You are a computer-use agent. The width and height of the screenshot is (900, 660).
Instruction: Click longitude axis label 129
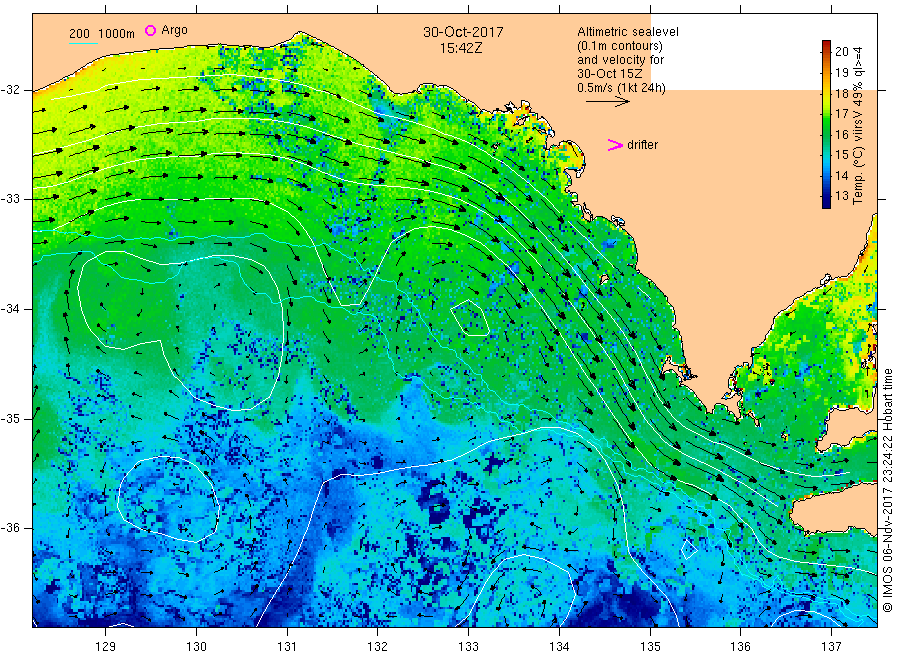click(106, 647)
